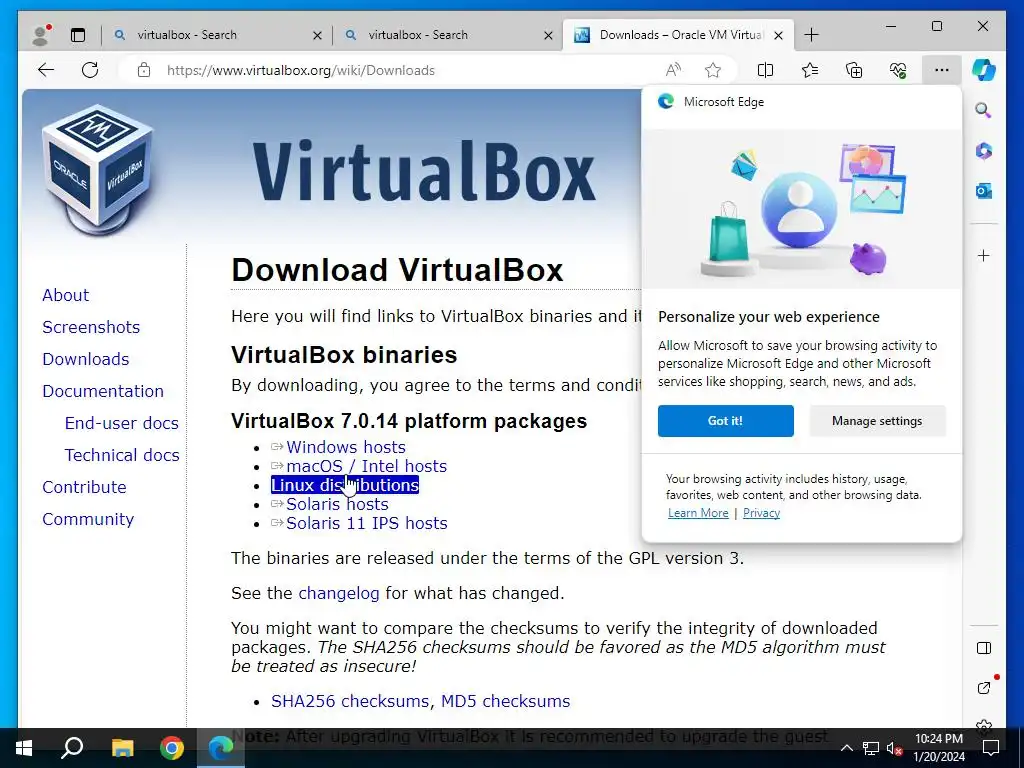Click Got it! button

pyautogui.click(x=726, y=421)
